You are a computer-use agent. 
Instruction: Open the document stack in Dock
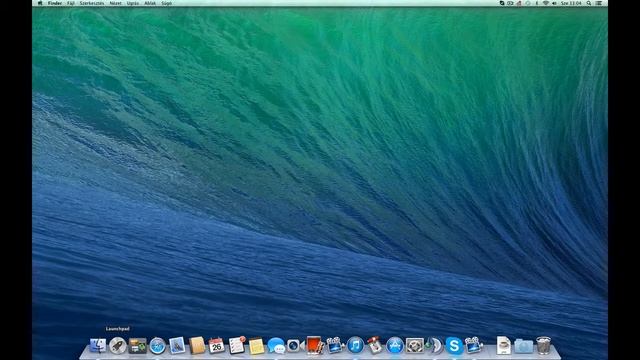(x=504, y=346)
